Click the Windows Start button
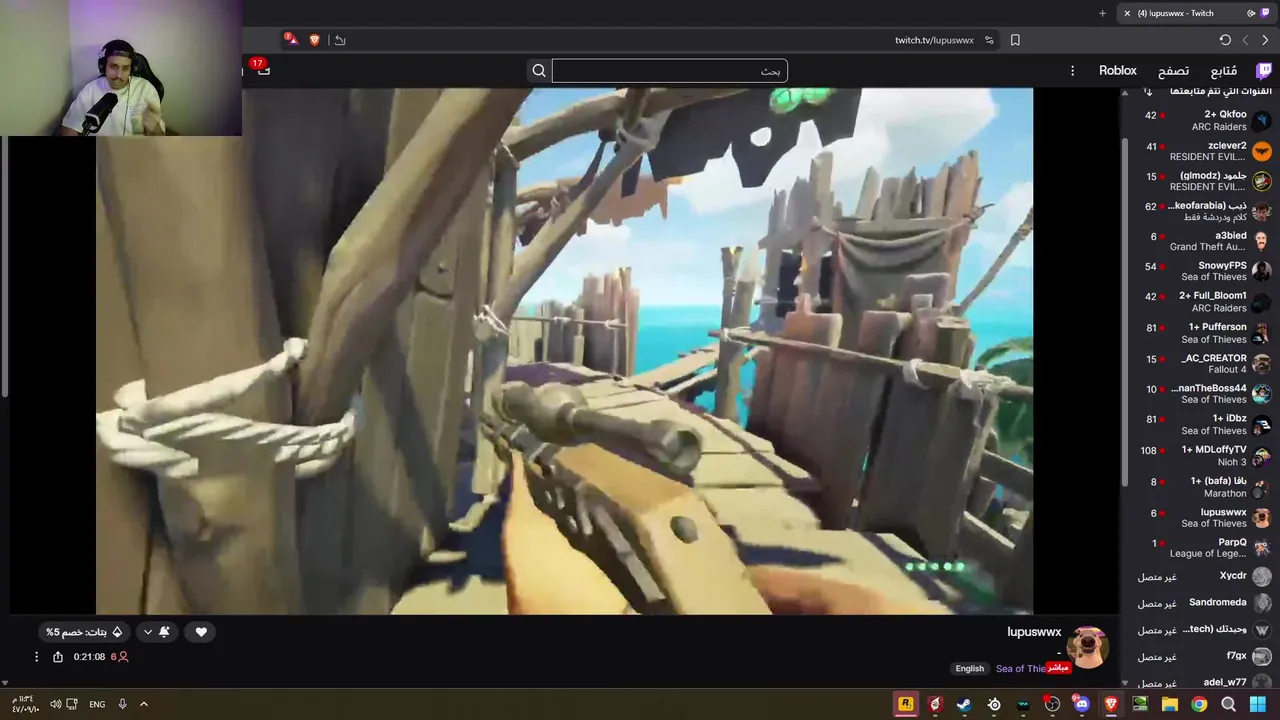This screenshot has height=720, width=1280. pos(1257,704)
